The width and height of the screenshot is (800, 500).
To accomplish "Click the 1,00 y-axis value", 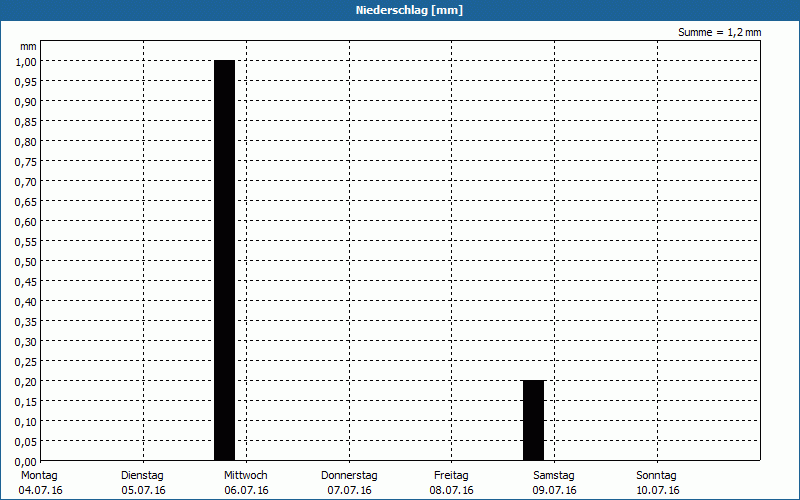I will click(x=26, y=62).
